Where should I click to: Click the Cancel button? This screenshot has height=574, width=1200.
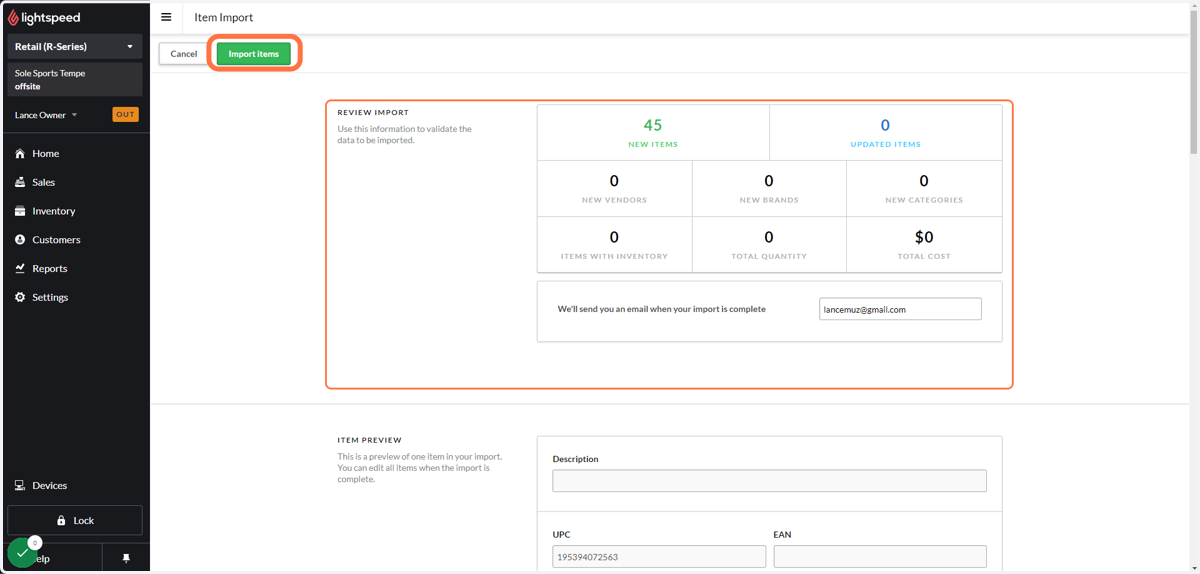184,54
